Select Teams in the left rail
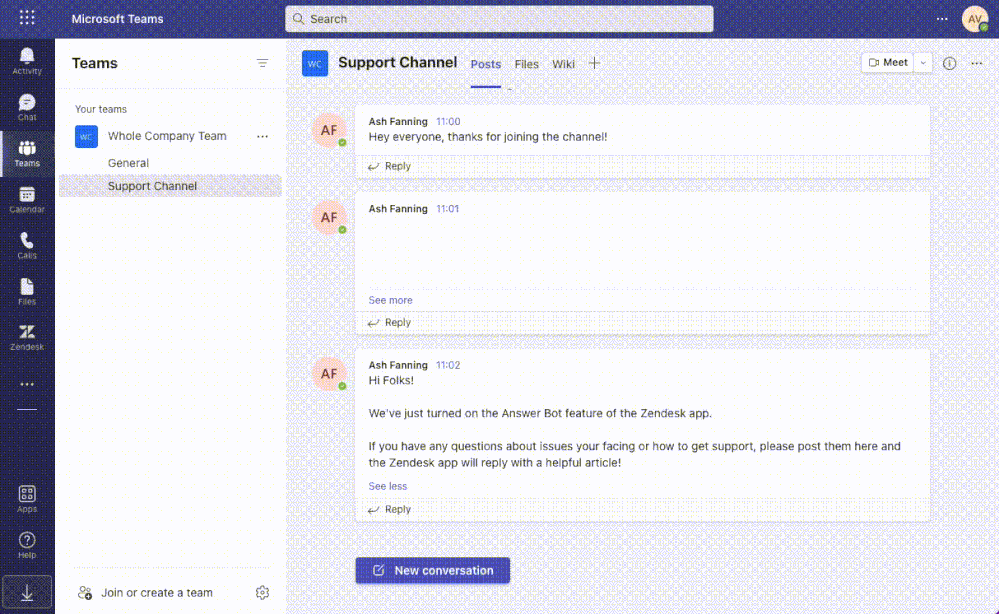Screen dimensions: 999x614 click(x=27, y=154)
